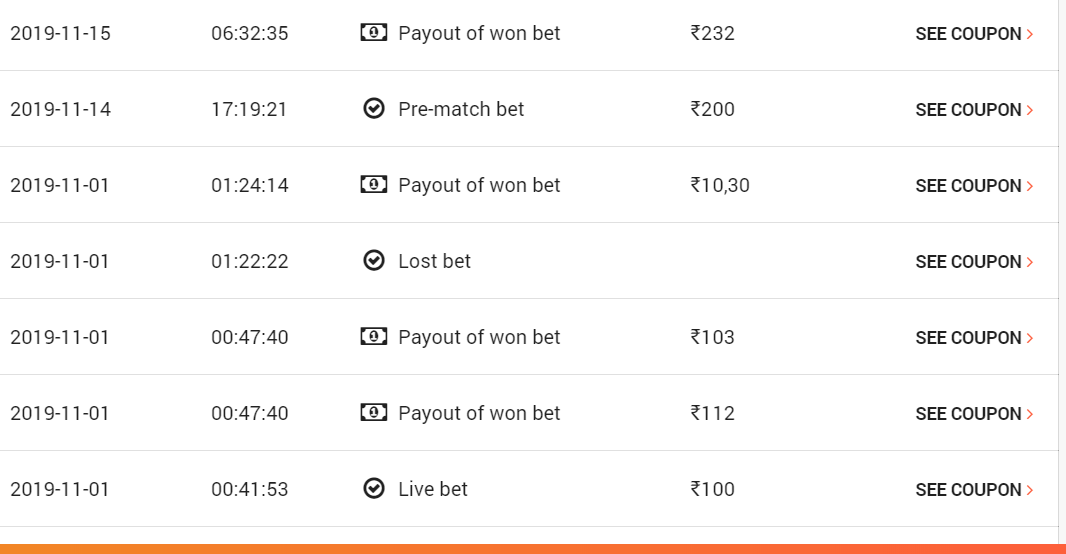
Task: Click checkmark icon beside Pre-match bet
Action: (373, 109)
